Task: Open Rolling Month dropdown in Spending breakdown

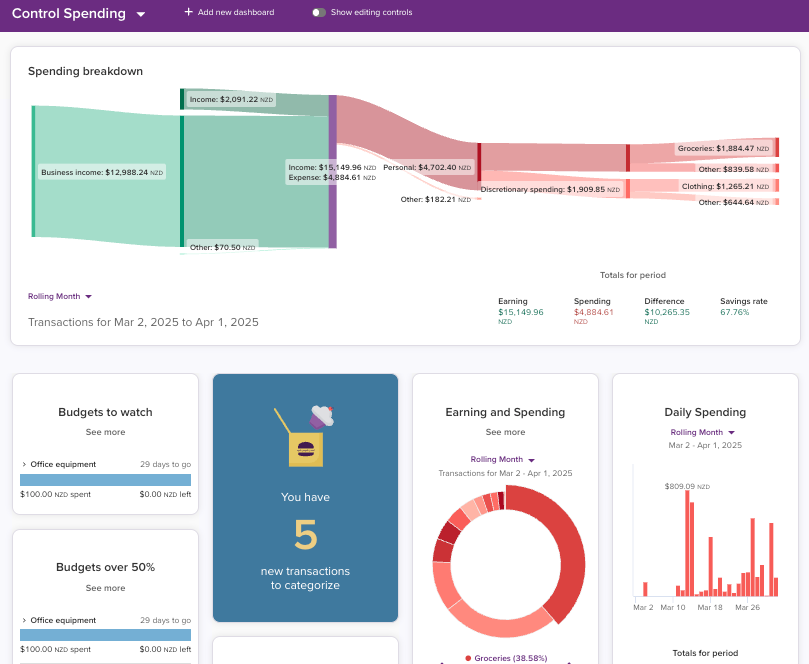Action: coord(60,296)
